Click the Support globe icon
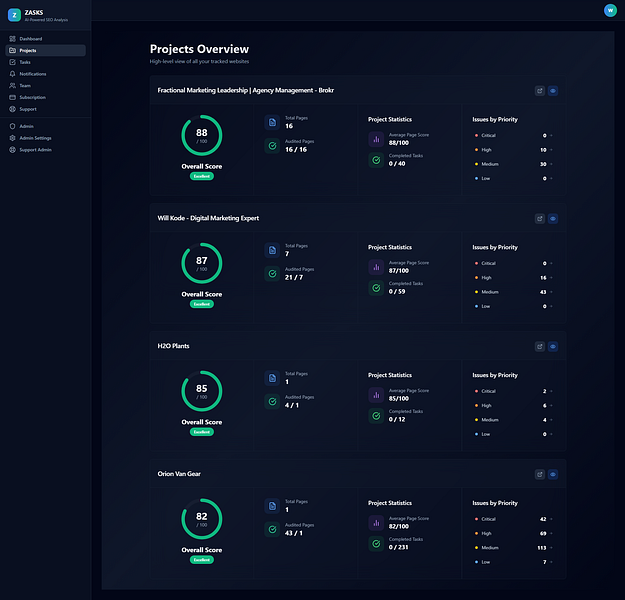Image resolution: width=625 pixels, height=600 pixels. click(x=12, y=109)
